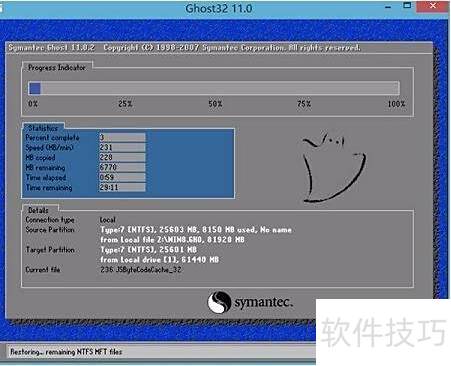451x366 pixels.
Task: Maximize the Ghost32 11.0 window
Action: pos(407,6)
